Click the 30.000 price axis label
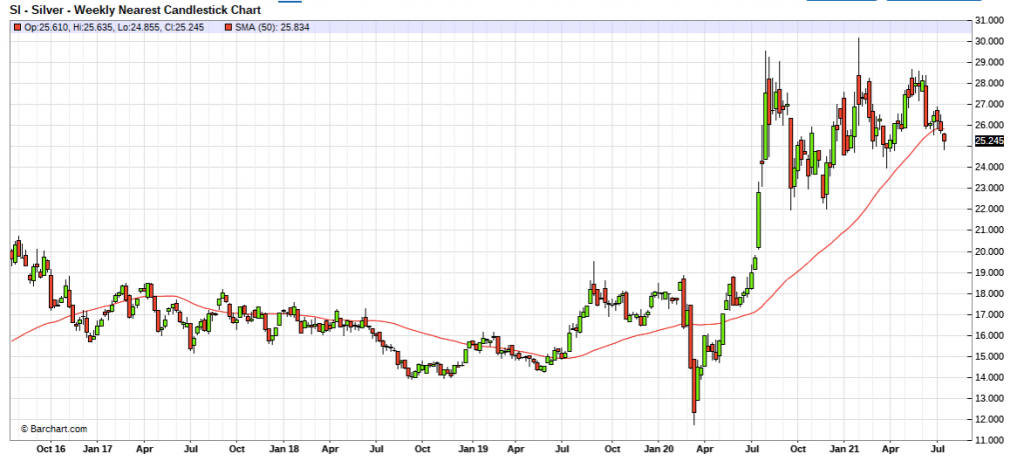Screen dimensions: 1024x461 (x=990, y=41)
